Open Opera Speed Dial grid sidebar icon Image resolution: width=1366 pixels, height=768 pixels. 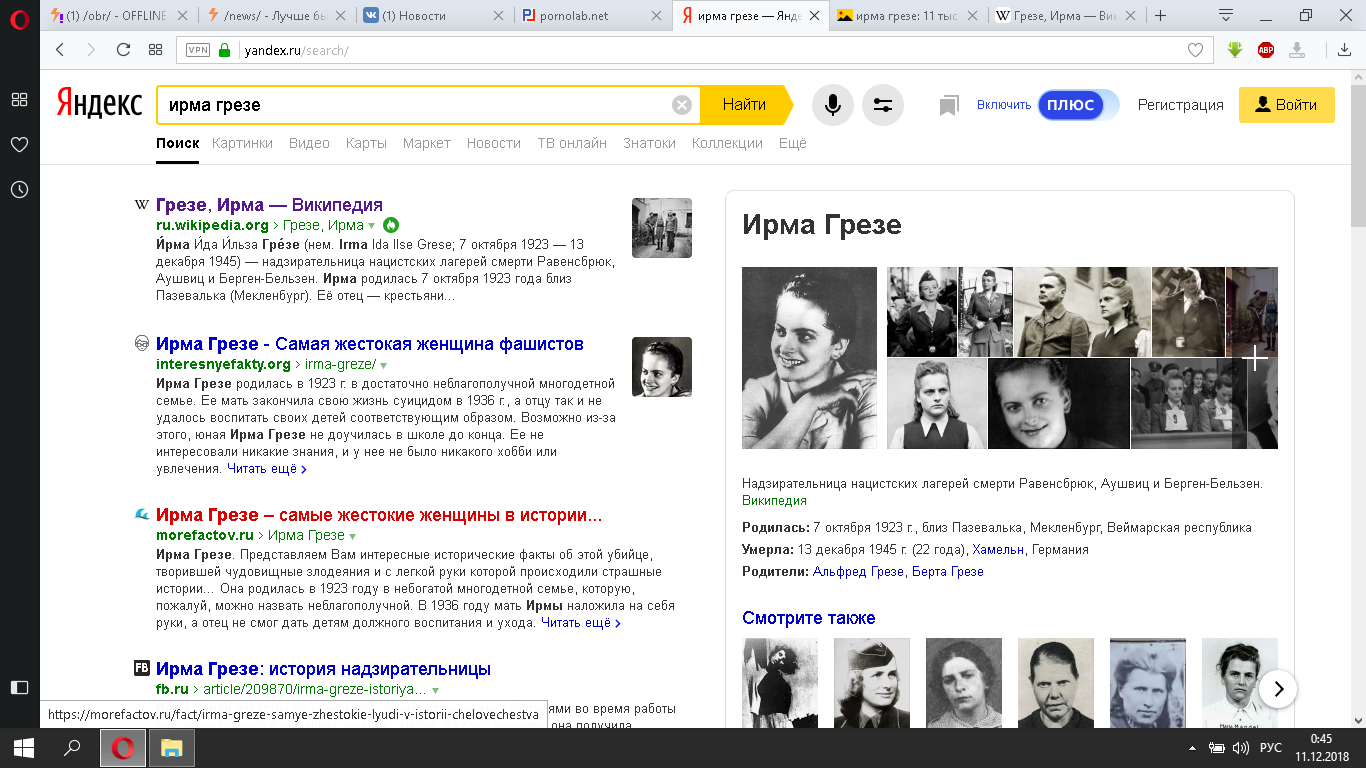19,99
